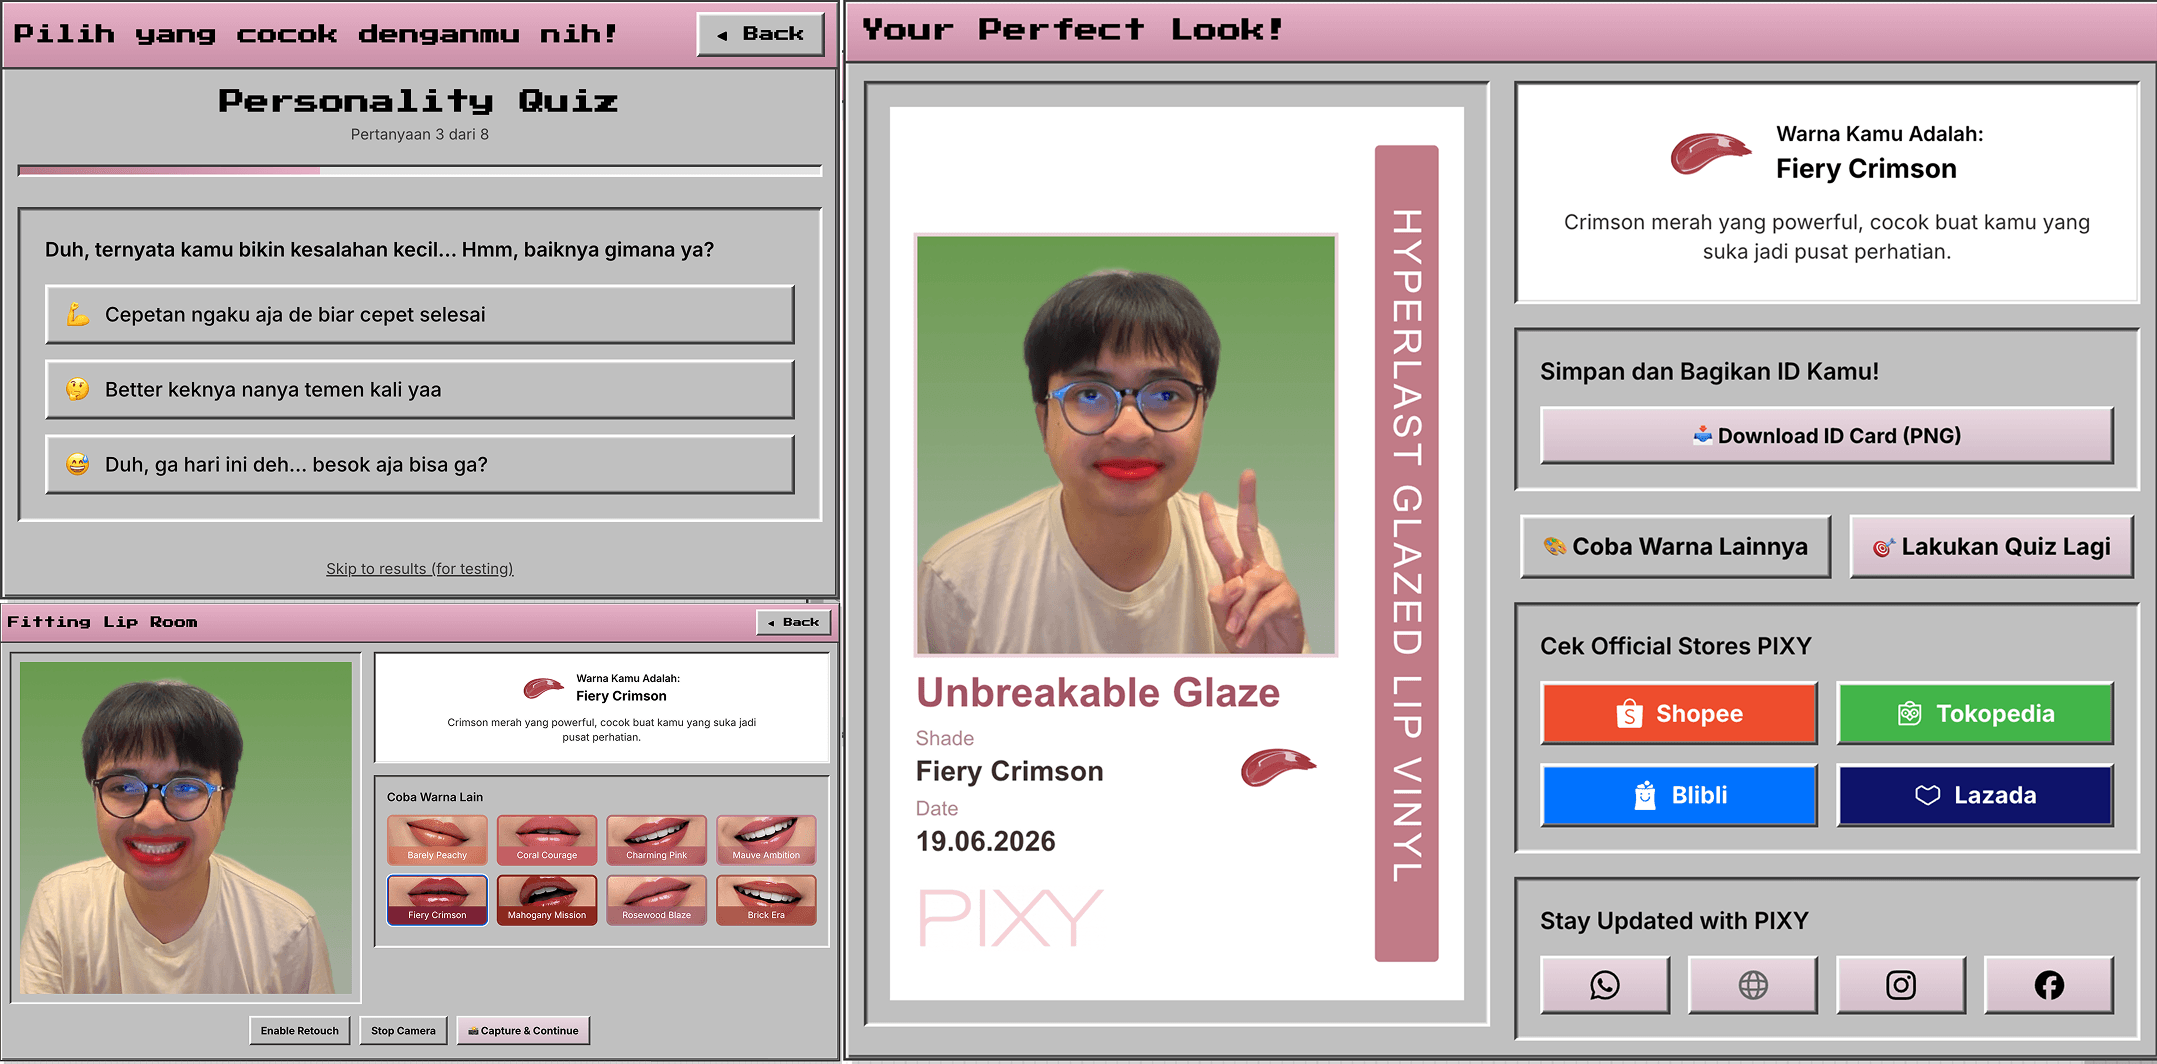Choose answer 'Cepetan ngaku aja de biar cepet selesai'
This screenshot has height=1064, width=2157.
tap(420, 315)
